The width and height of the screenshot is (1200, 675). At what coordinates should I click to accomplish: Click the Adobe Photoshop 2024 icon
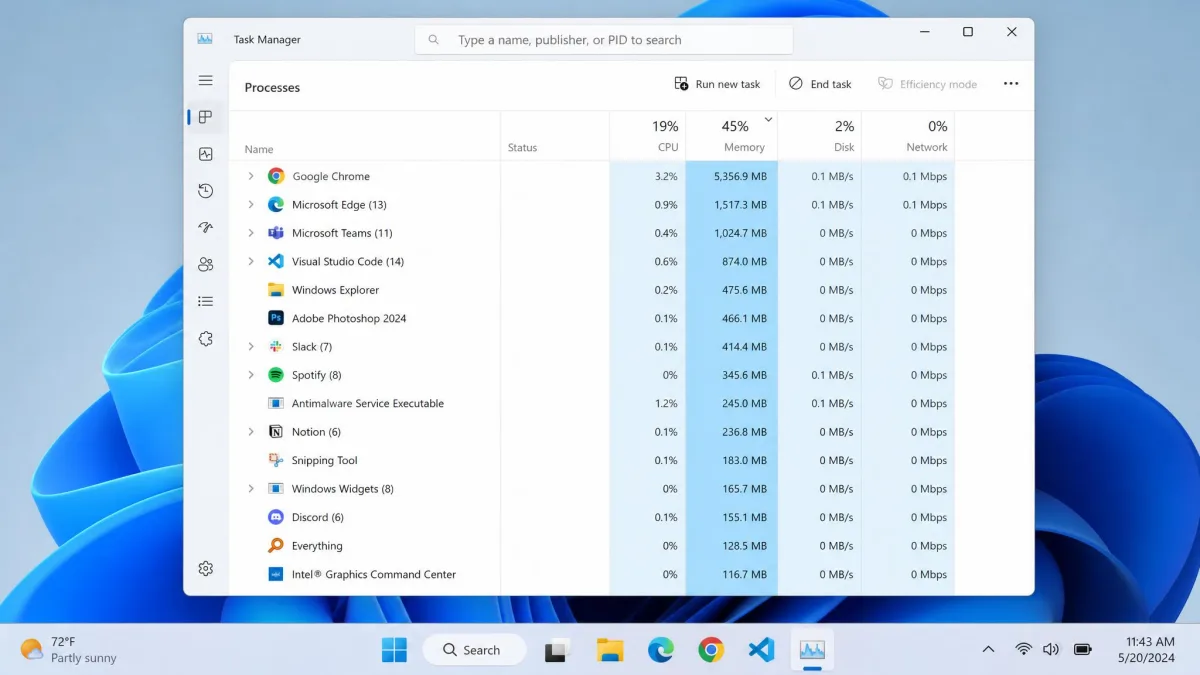[276, 318]
